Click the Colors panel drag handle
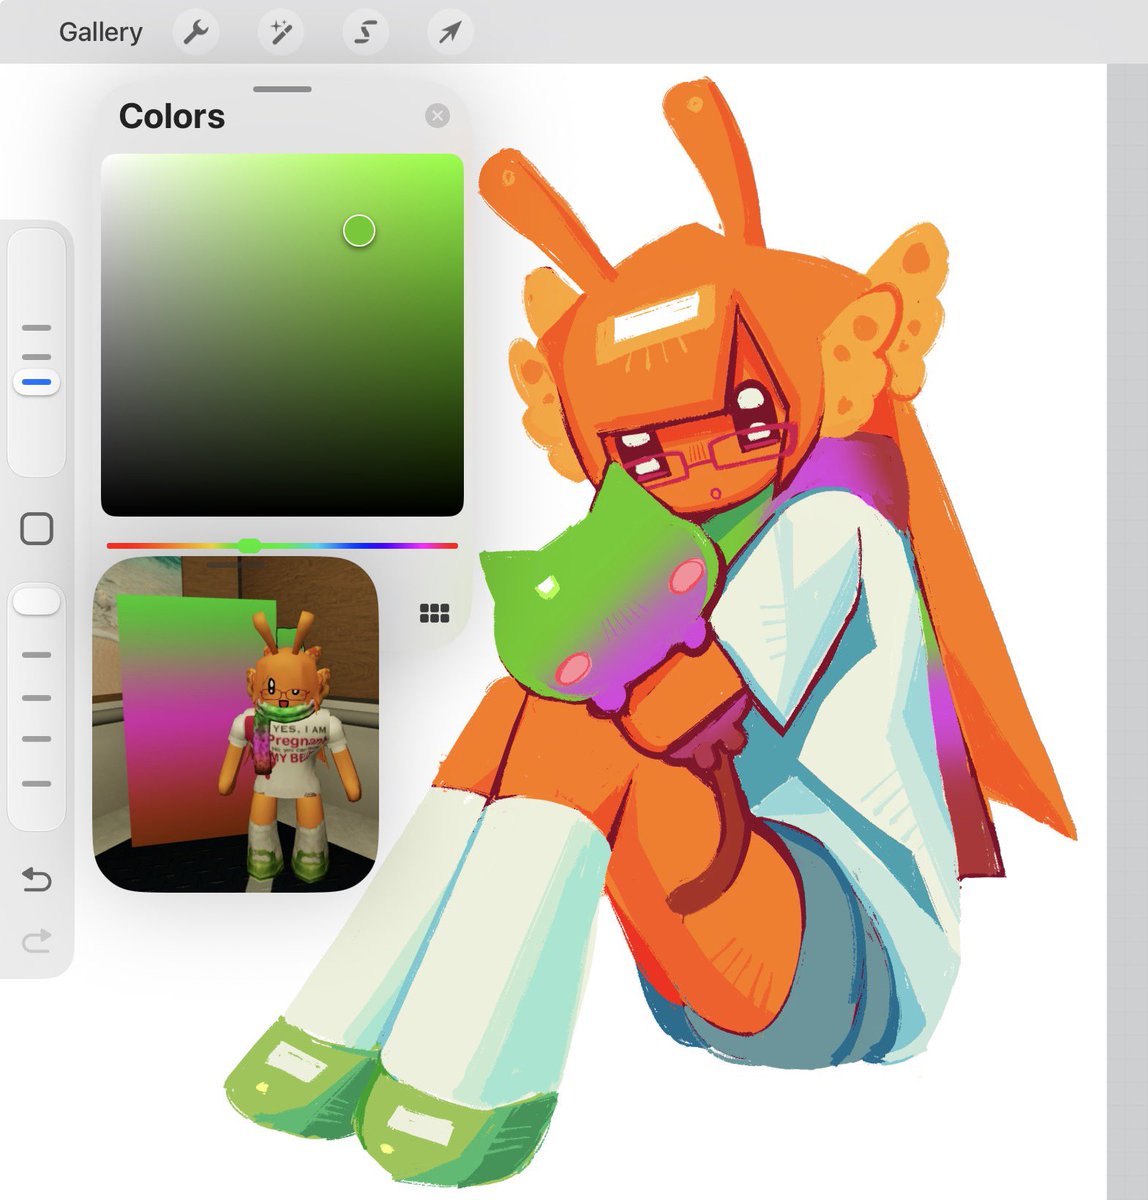The image size is (1148, 1200). pos(282,89)
